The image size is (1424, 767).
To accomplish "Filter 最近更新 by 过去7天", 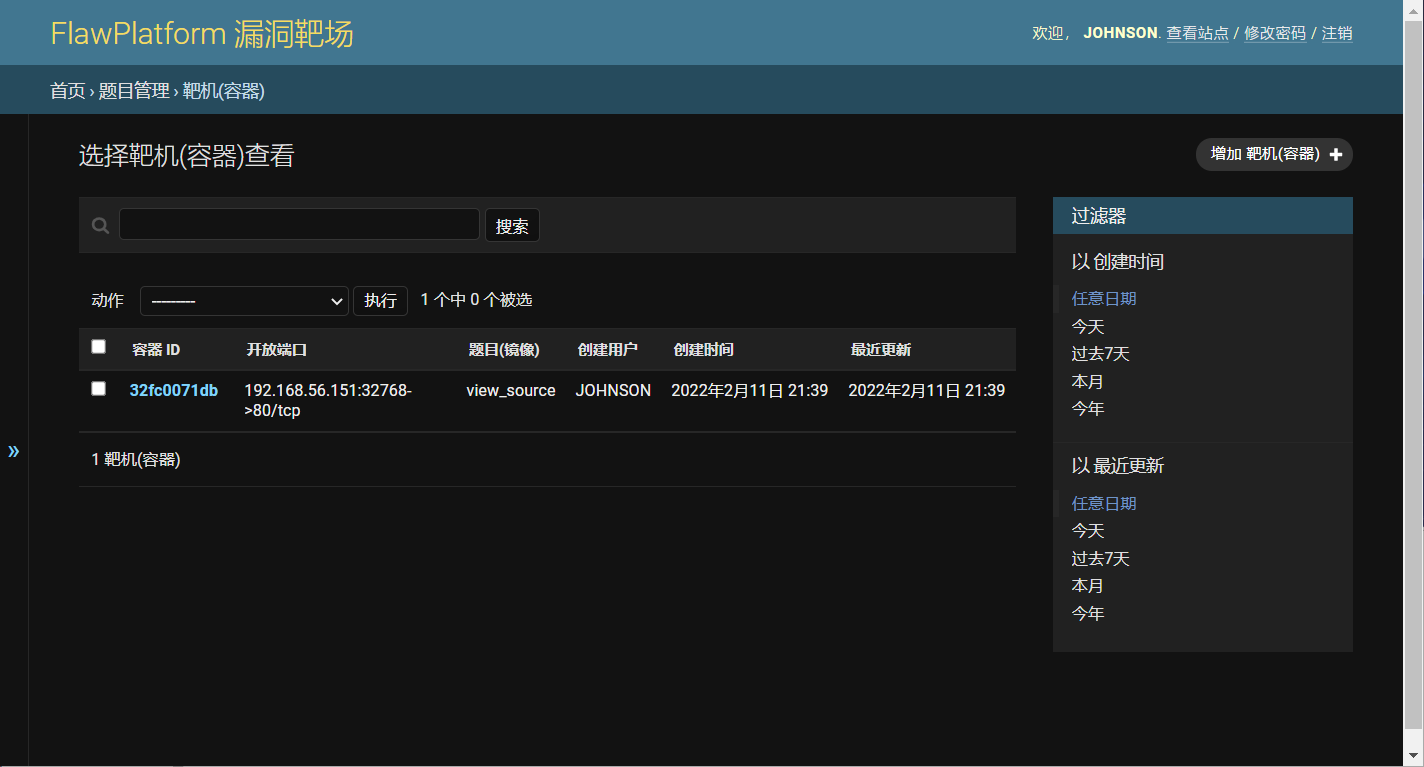I will point(1101,558).
